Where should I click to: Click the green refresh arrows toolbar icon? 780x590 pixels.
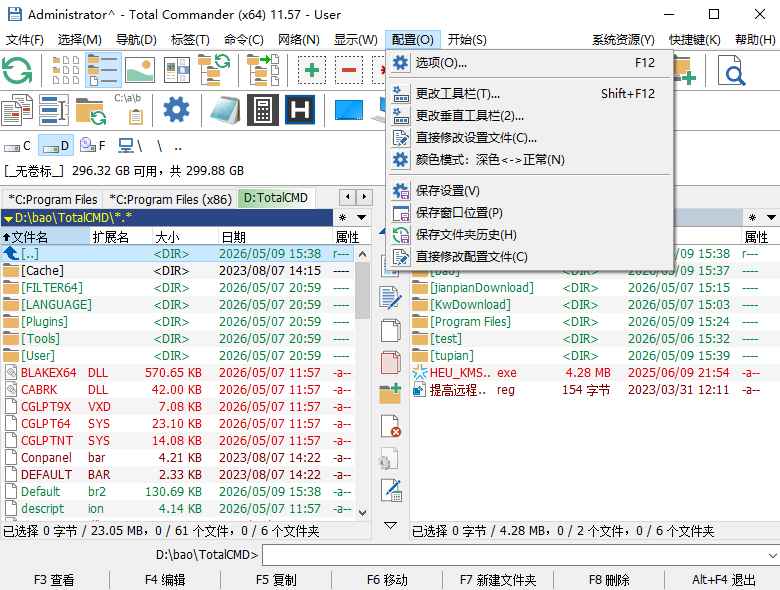17,70
